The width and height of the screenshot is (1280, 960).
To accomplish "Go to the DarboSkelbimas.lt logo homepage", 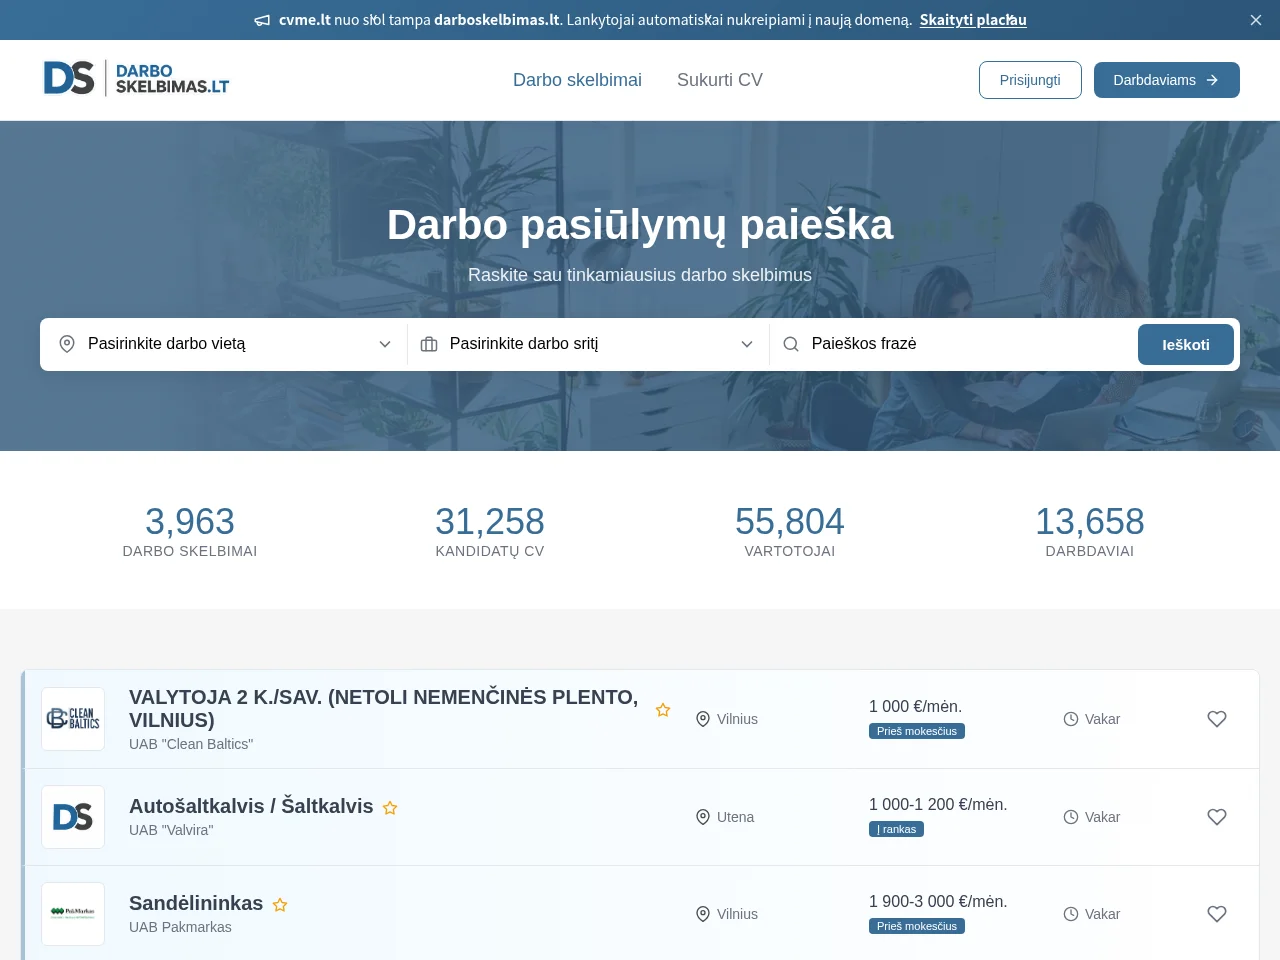I will tap(137, 79).
